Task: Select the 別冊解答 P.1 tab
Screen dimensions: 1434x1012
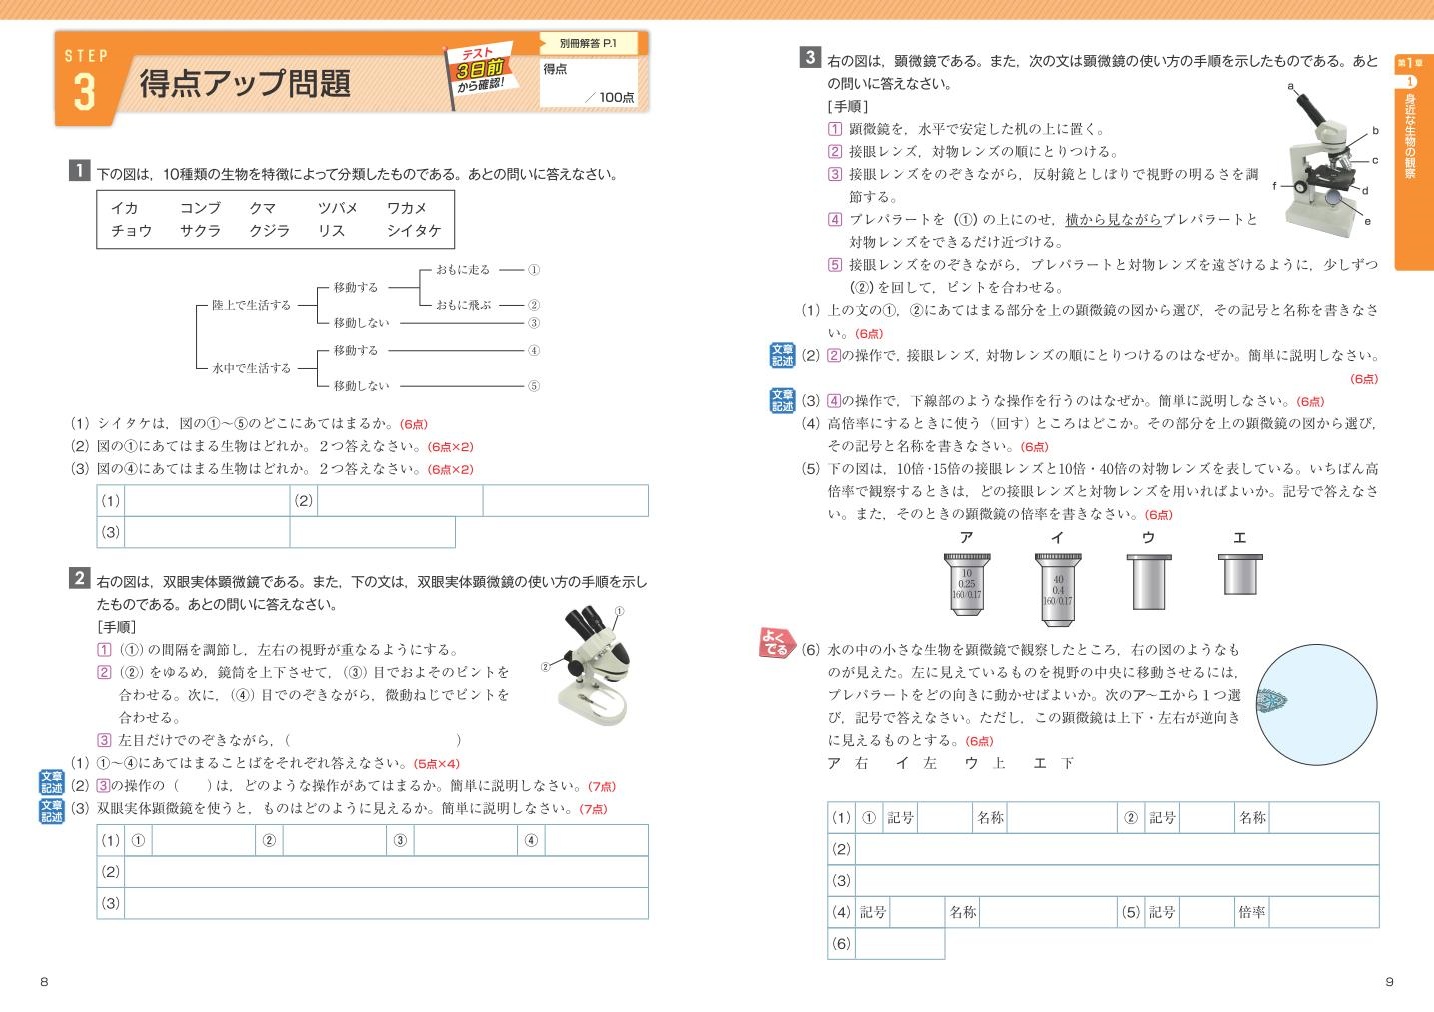Action: 588,43
